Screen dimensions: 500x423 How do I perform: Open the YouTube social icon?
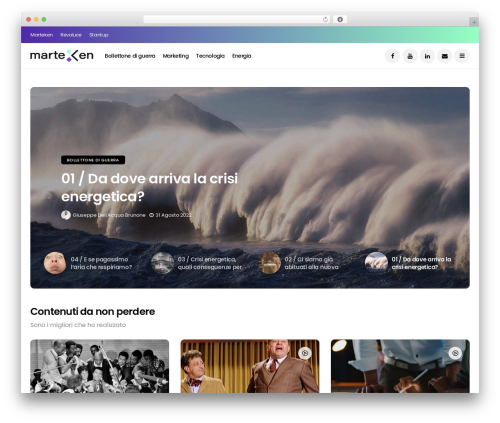(x=410, y=56)
